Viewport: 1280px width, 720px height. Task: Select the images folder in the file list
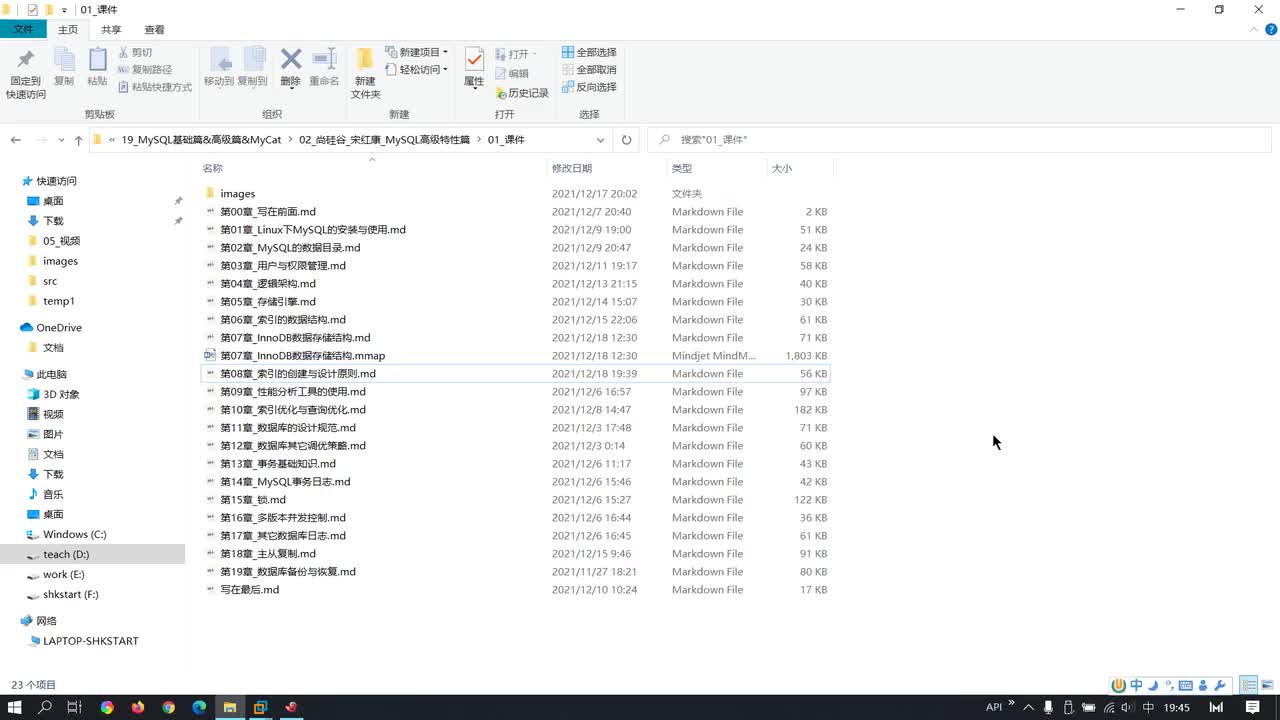pos(237,194)
